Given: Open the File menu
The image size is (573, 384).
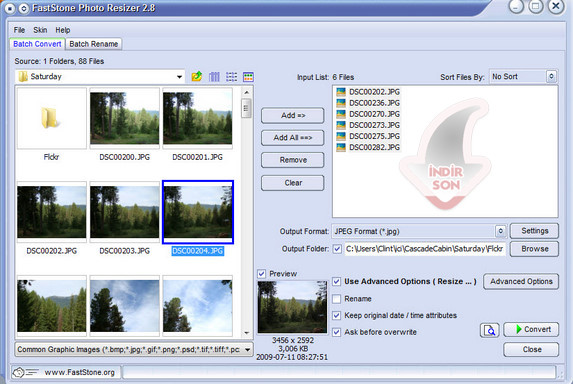Looking at the screenshot, I should pos(19,30).
